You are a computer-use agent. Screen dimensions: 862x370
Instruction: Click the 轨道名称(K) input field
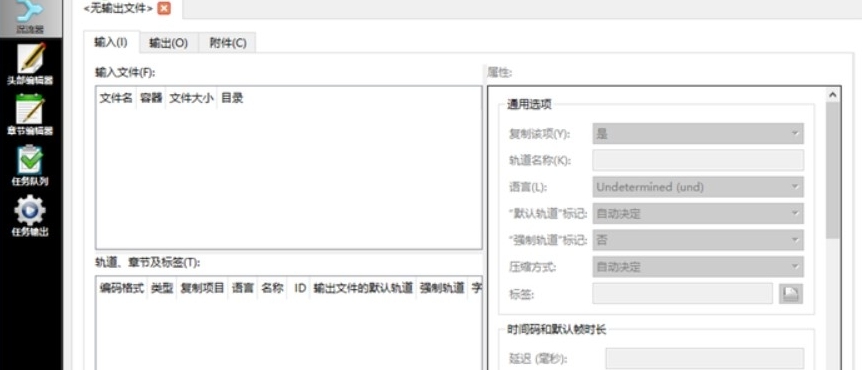pyautogui.click(x=698, y=160)
